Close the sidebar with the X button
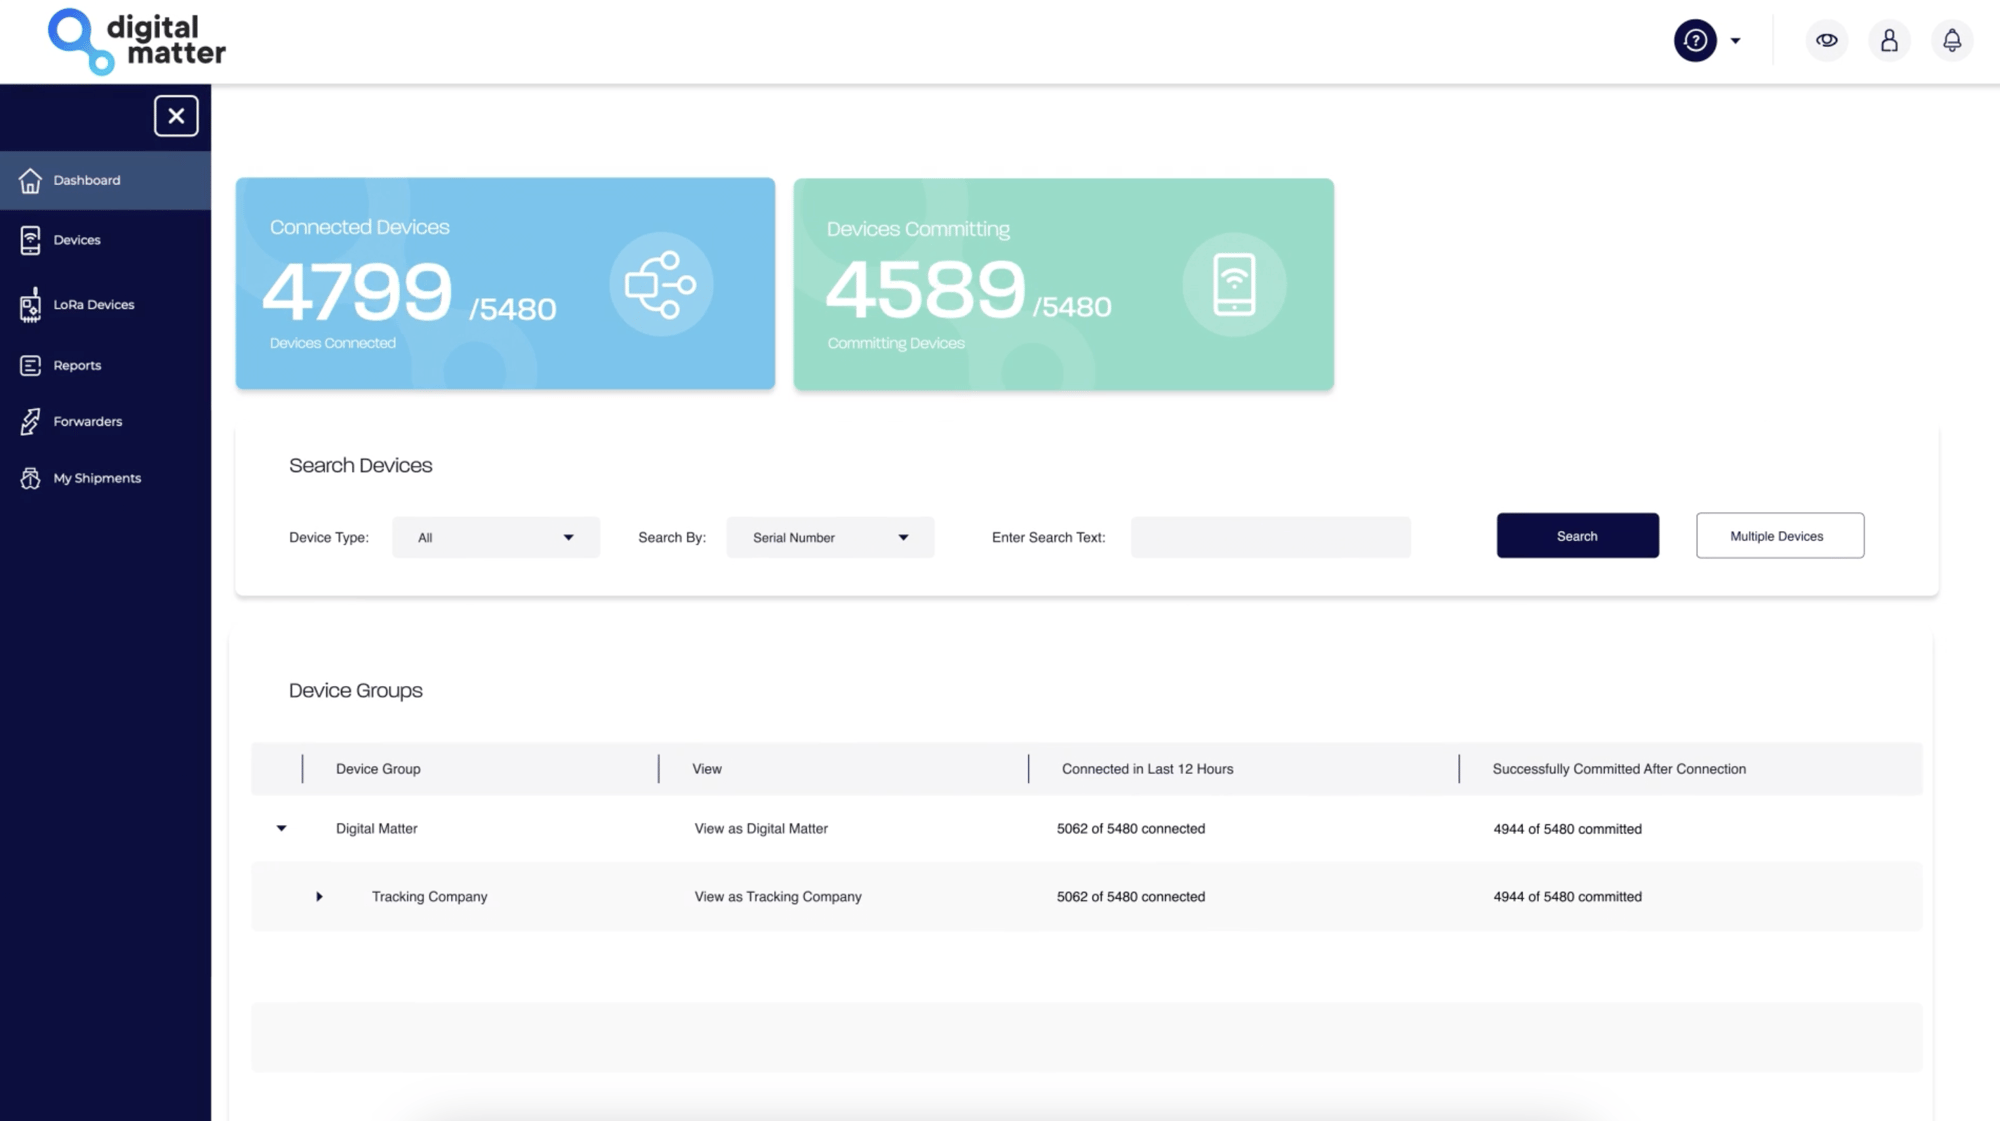 (x=176, y=116)
